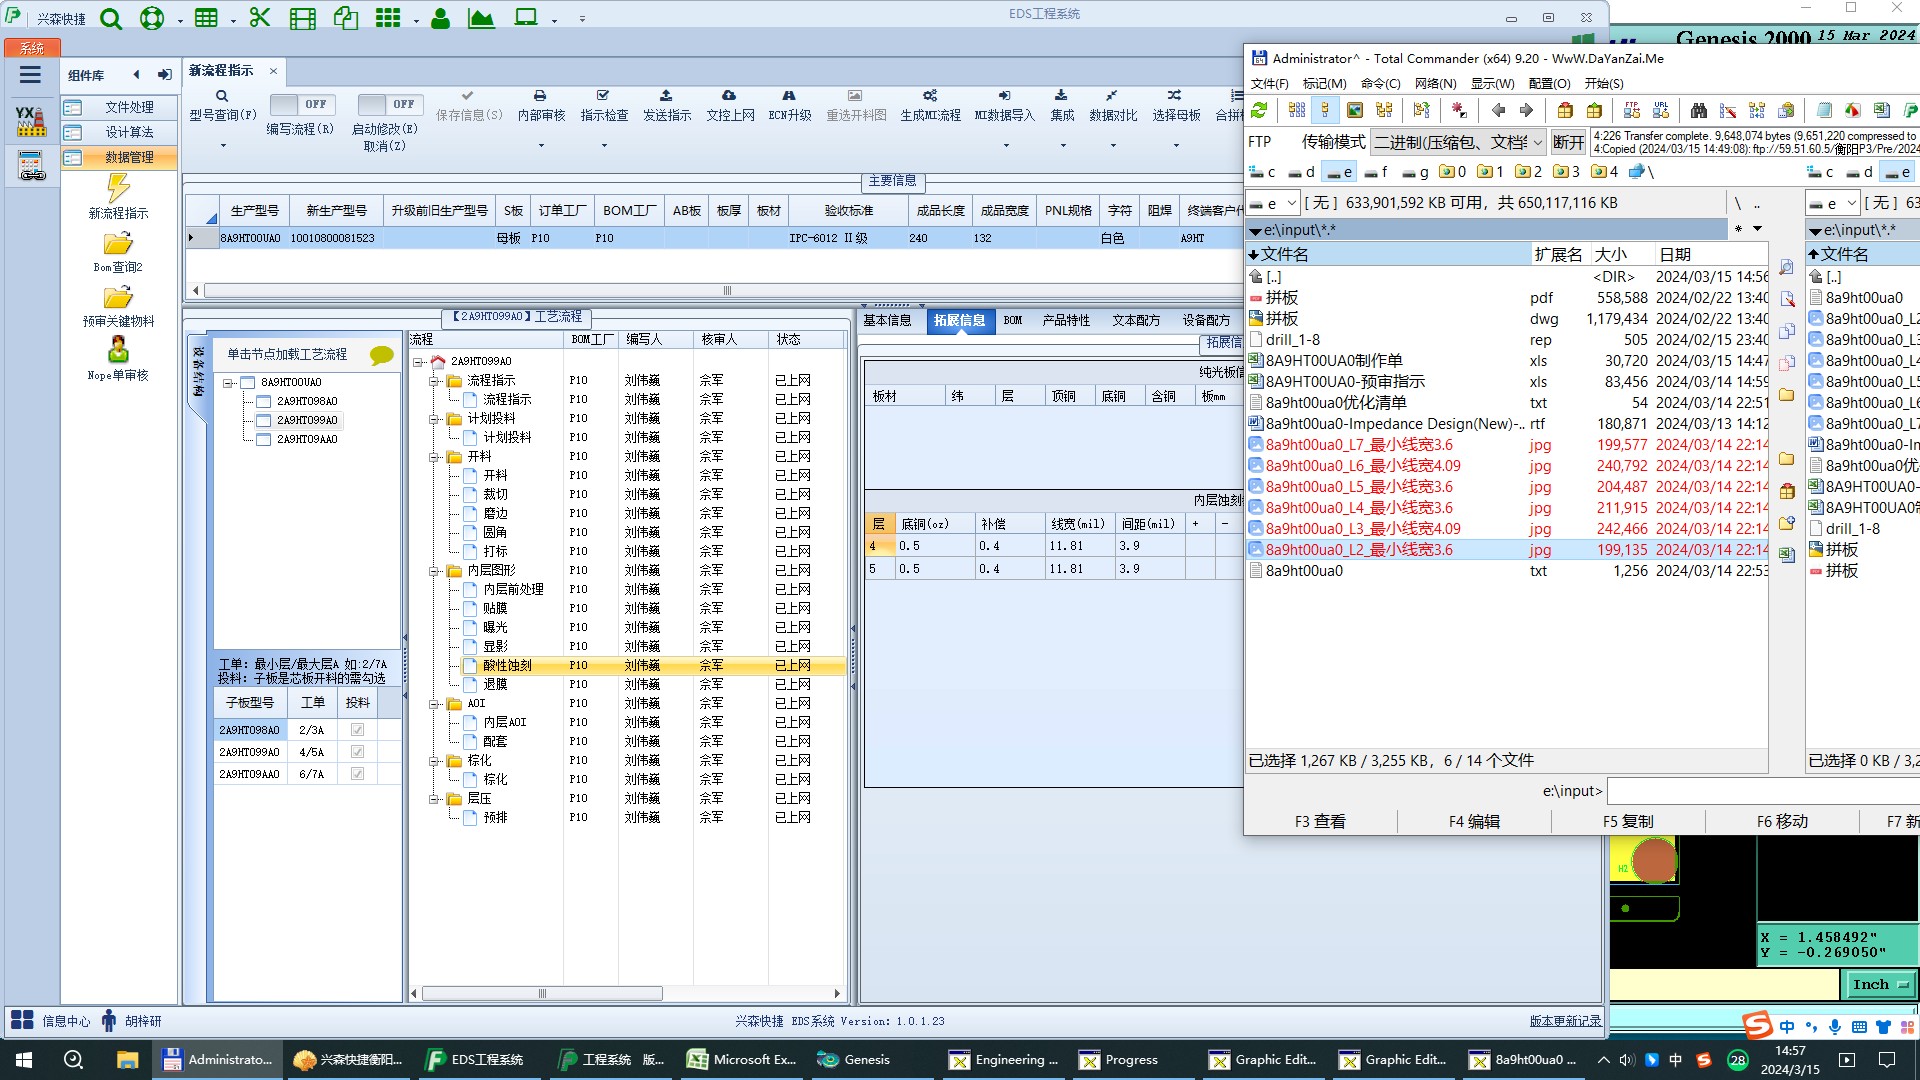The image size is (1920, 1080).
Task: Click the ECN升级 toolbar icon
Action: tap(789, 96)
